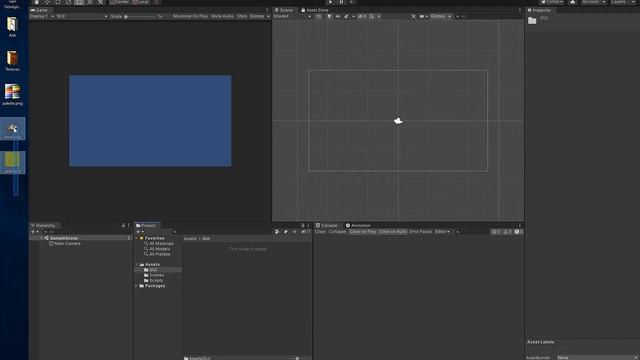Adjust the Game view Scale slider
The width and height of the screenshot is (640, 360).
(140, 16)
